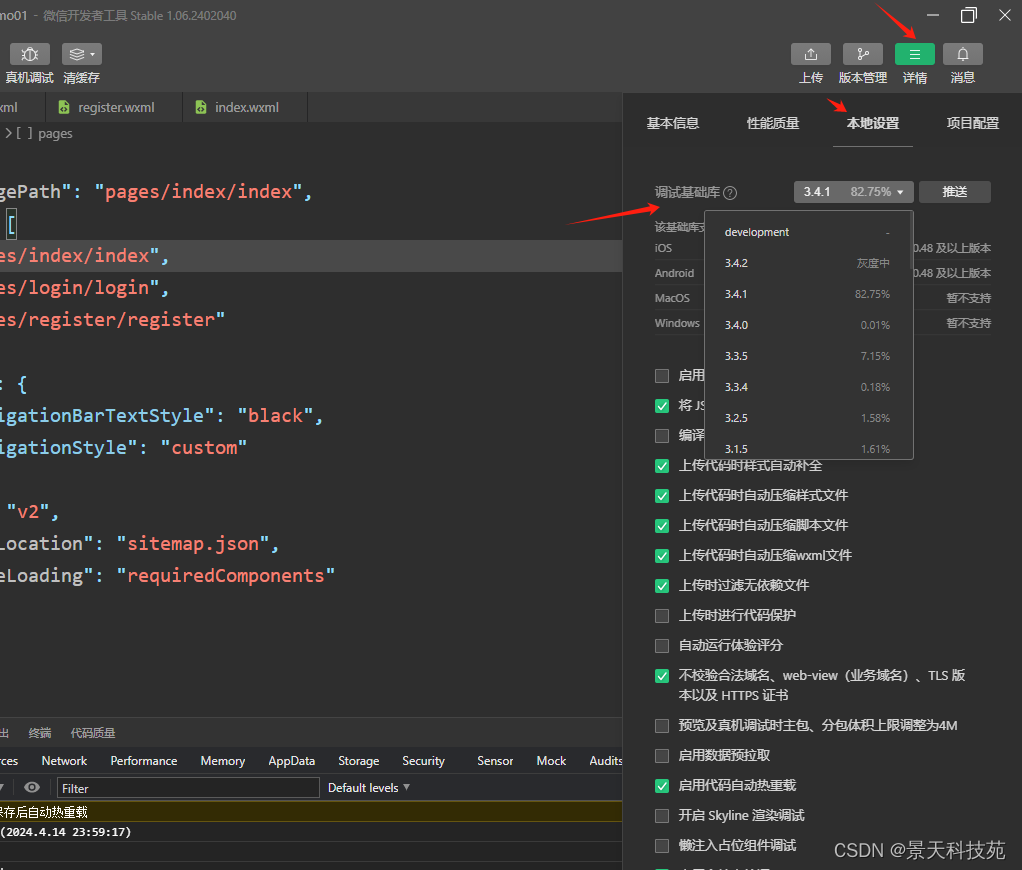The height and width of the screenshot is (870, 1022).
Task: Uncheck 上传代码时样式自动补全
Action: [x=662, y=466]
